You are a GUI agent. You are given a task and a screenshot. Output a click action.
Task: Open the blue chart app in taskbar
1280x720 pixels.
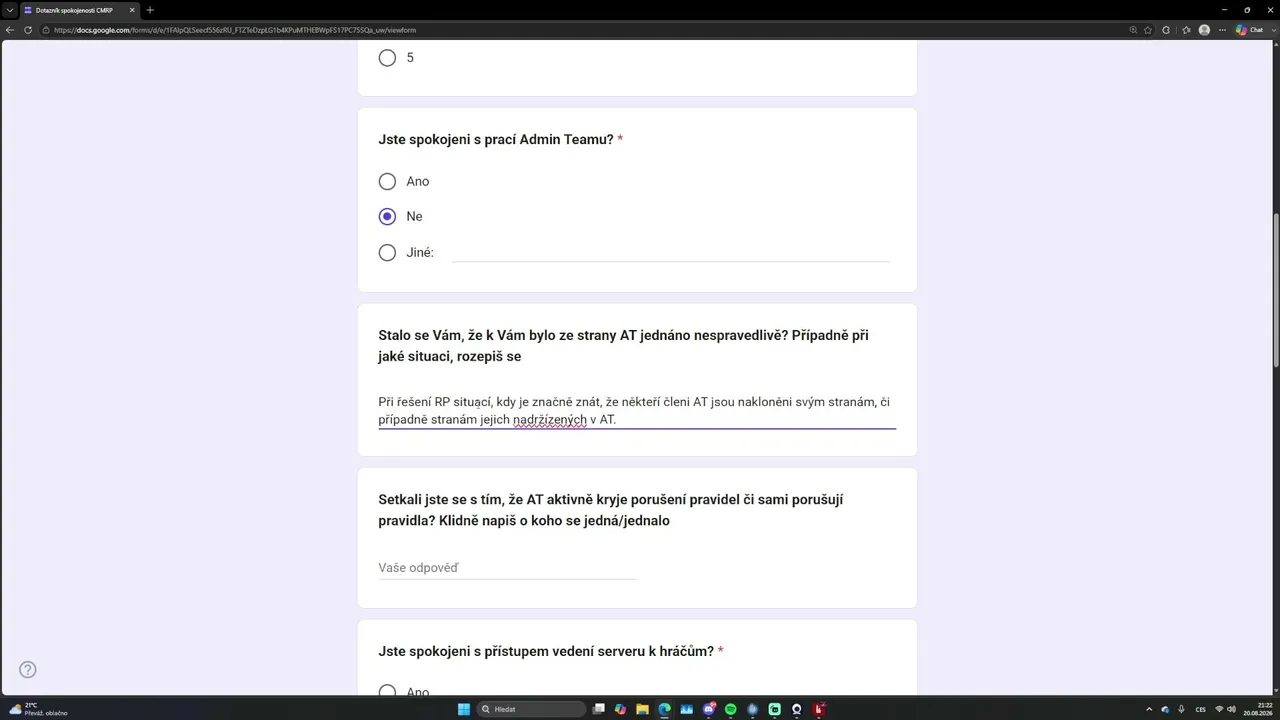pyautogui.click(x=687, y=709)
